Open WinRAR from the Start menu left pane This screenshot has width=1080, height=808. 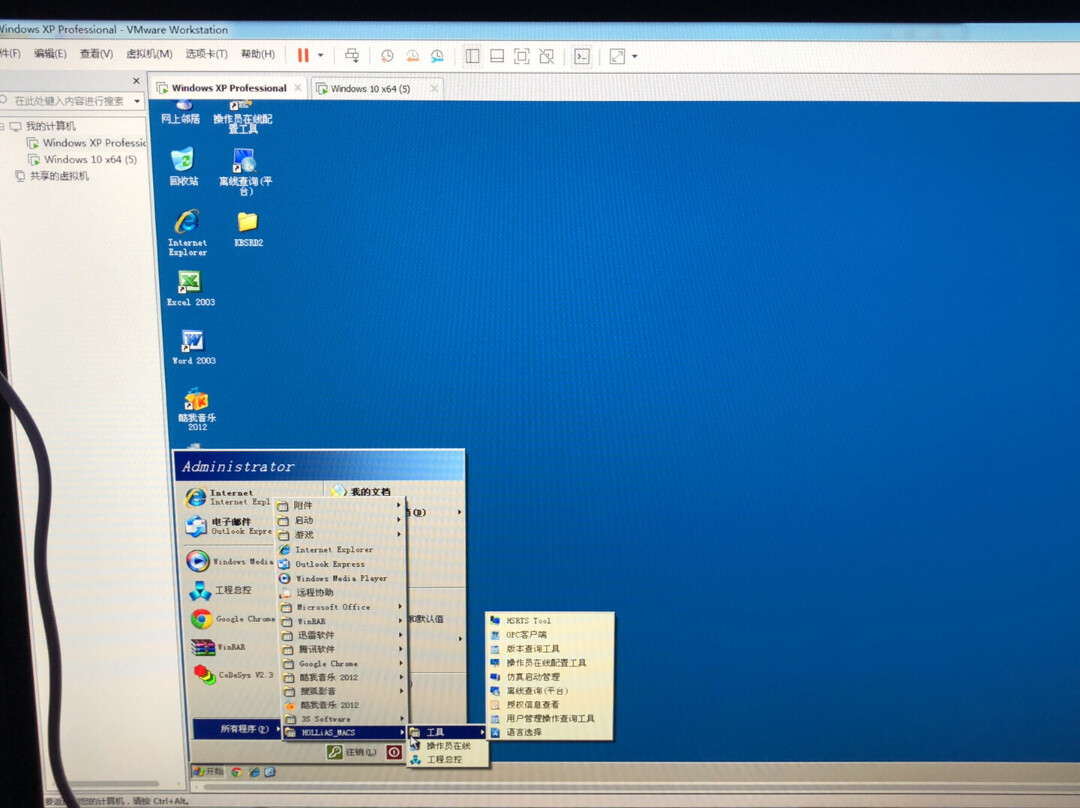pos(218,647)
